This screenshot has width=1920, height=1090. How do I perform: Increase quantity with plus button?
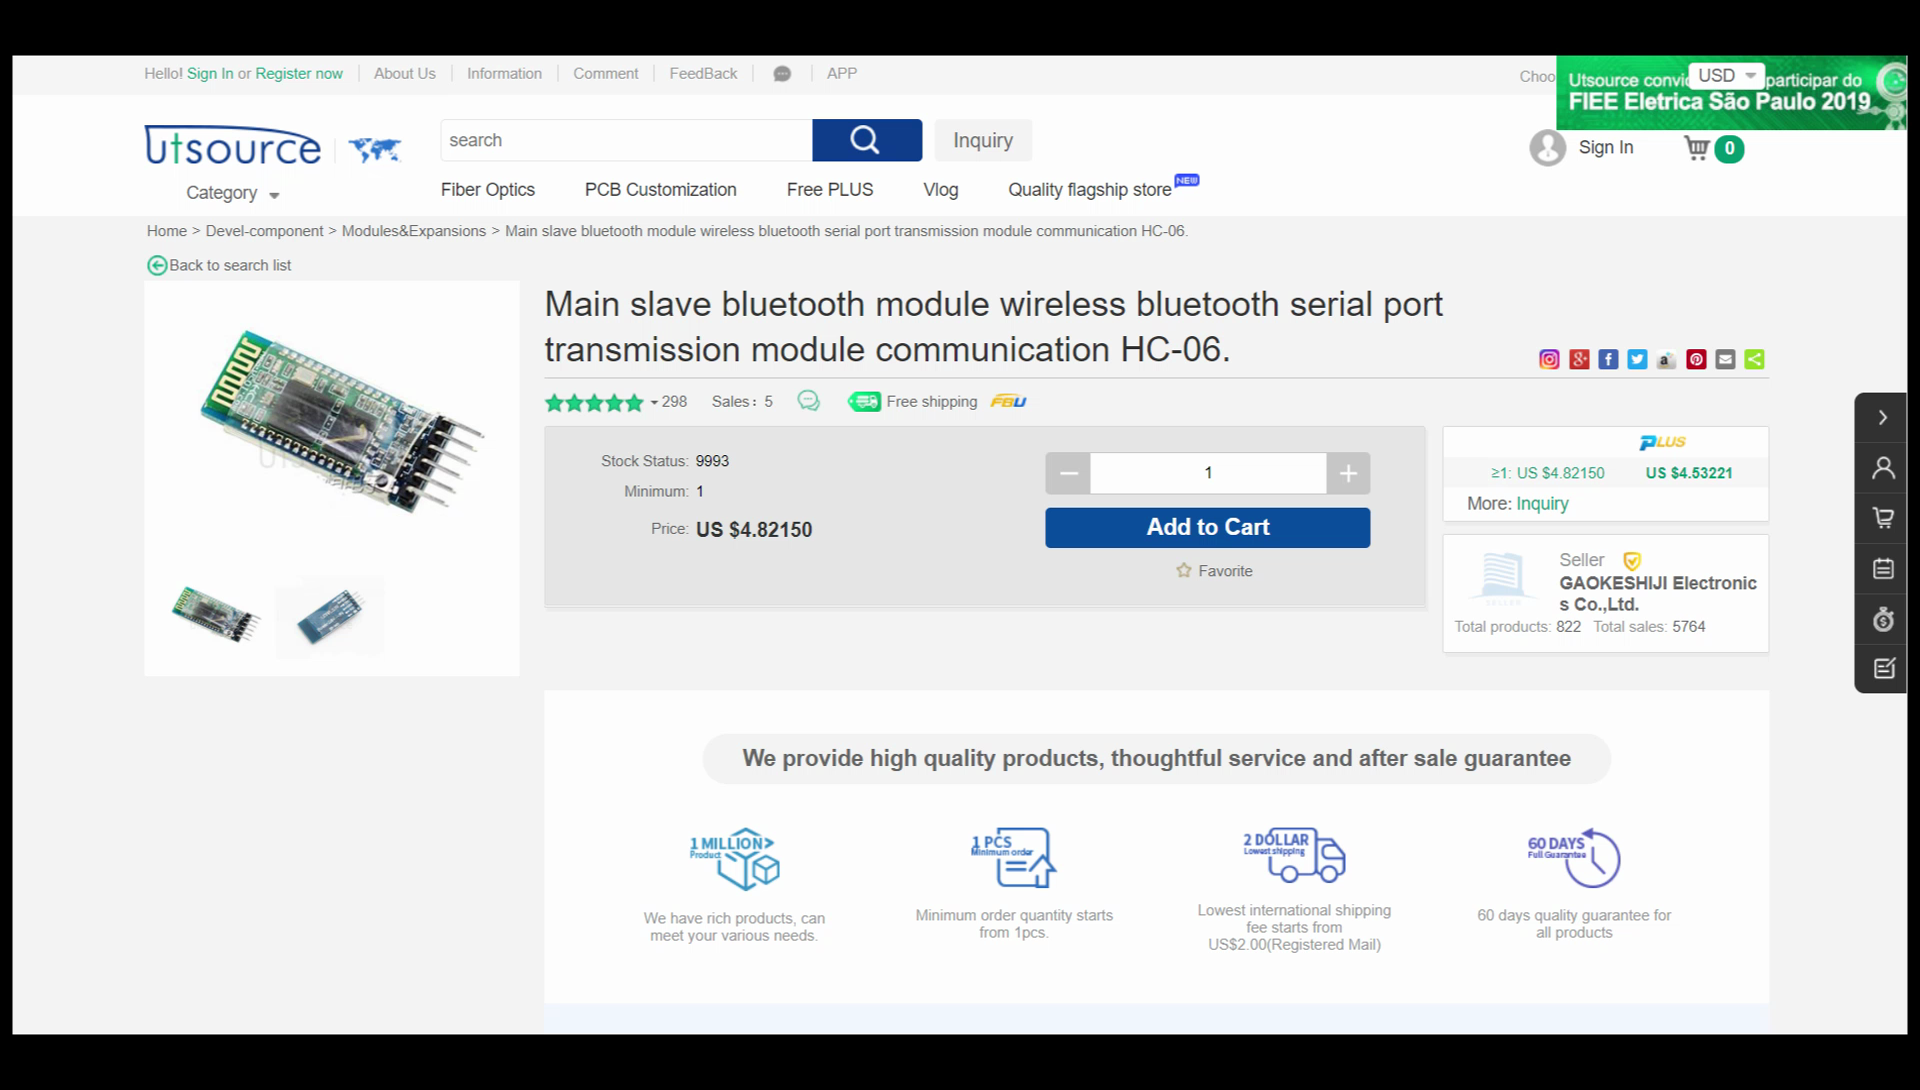coord(1348,473)
